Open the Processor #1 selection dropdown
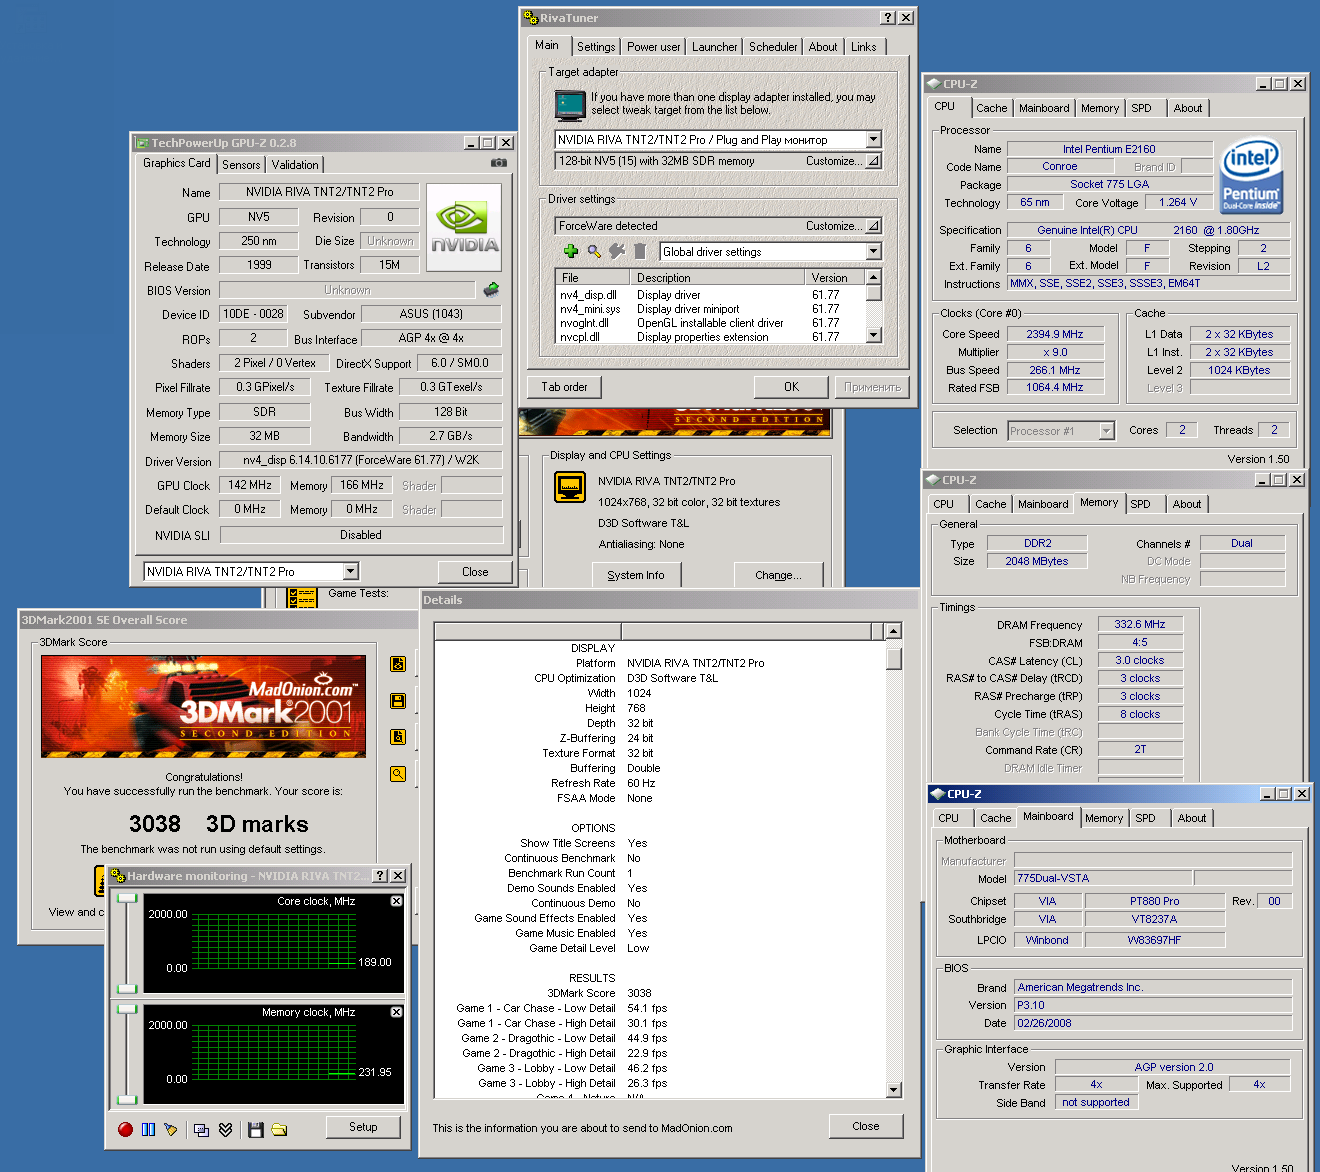Image resolution: width=1320 pixels, height=1172 pixels. [x=1106, y=431]
